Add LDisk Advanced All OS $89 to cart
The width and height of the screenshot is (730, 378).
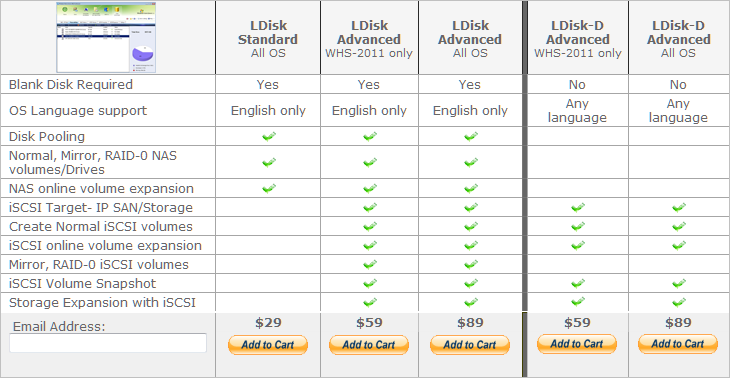pyautogui.click(x=470, y=345)
